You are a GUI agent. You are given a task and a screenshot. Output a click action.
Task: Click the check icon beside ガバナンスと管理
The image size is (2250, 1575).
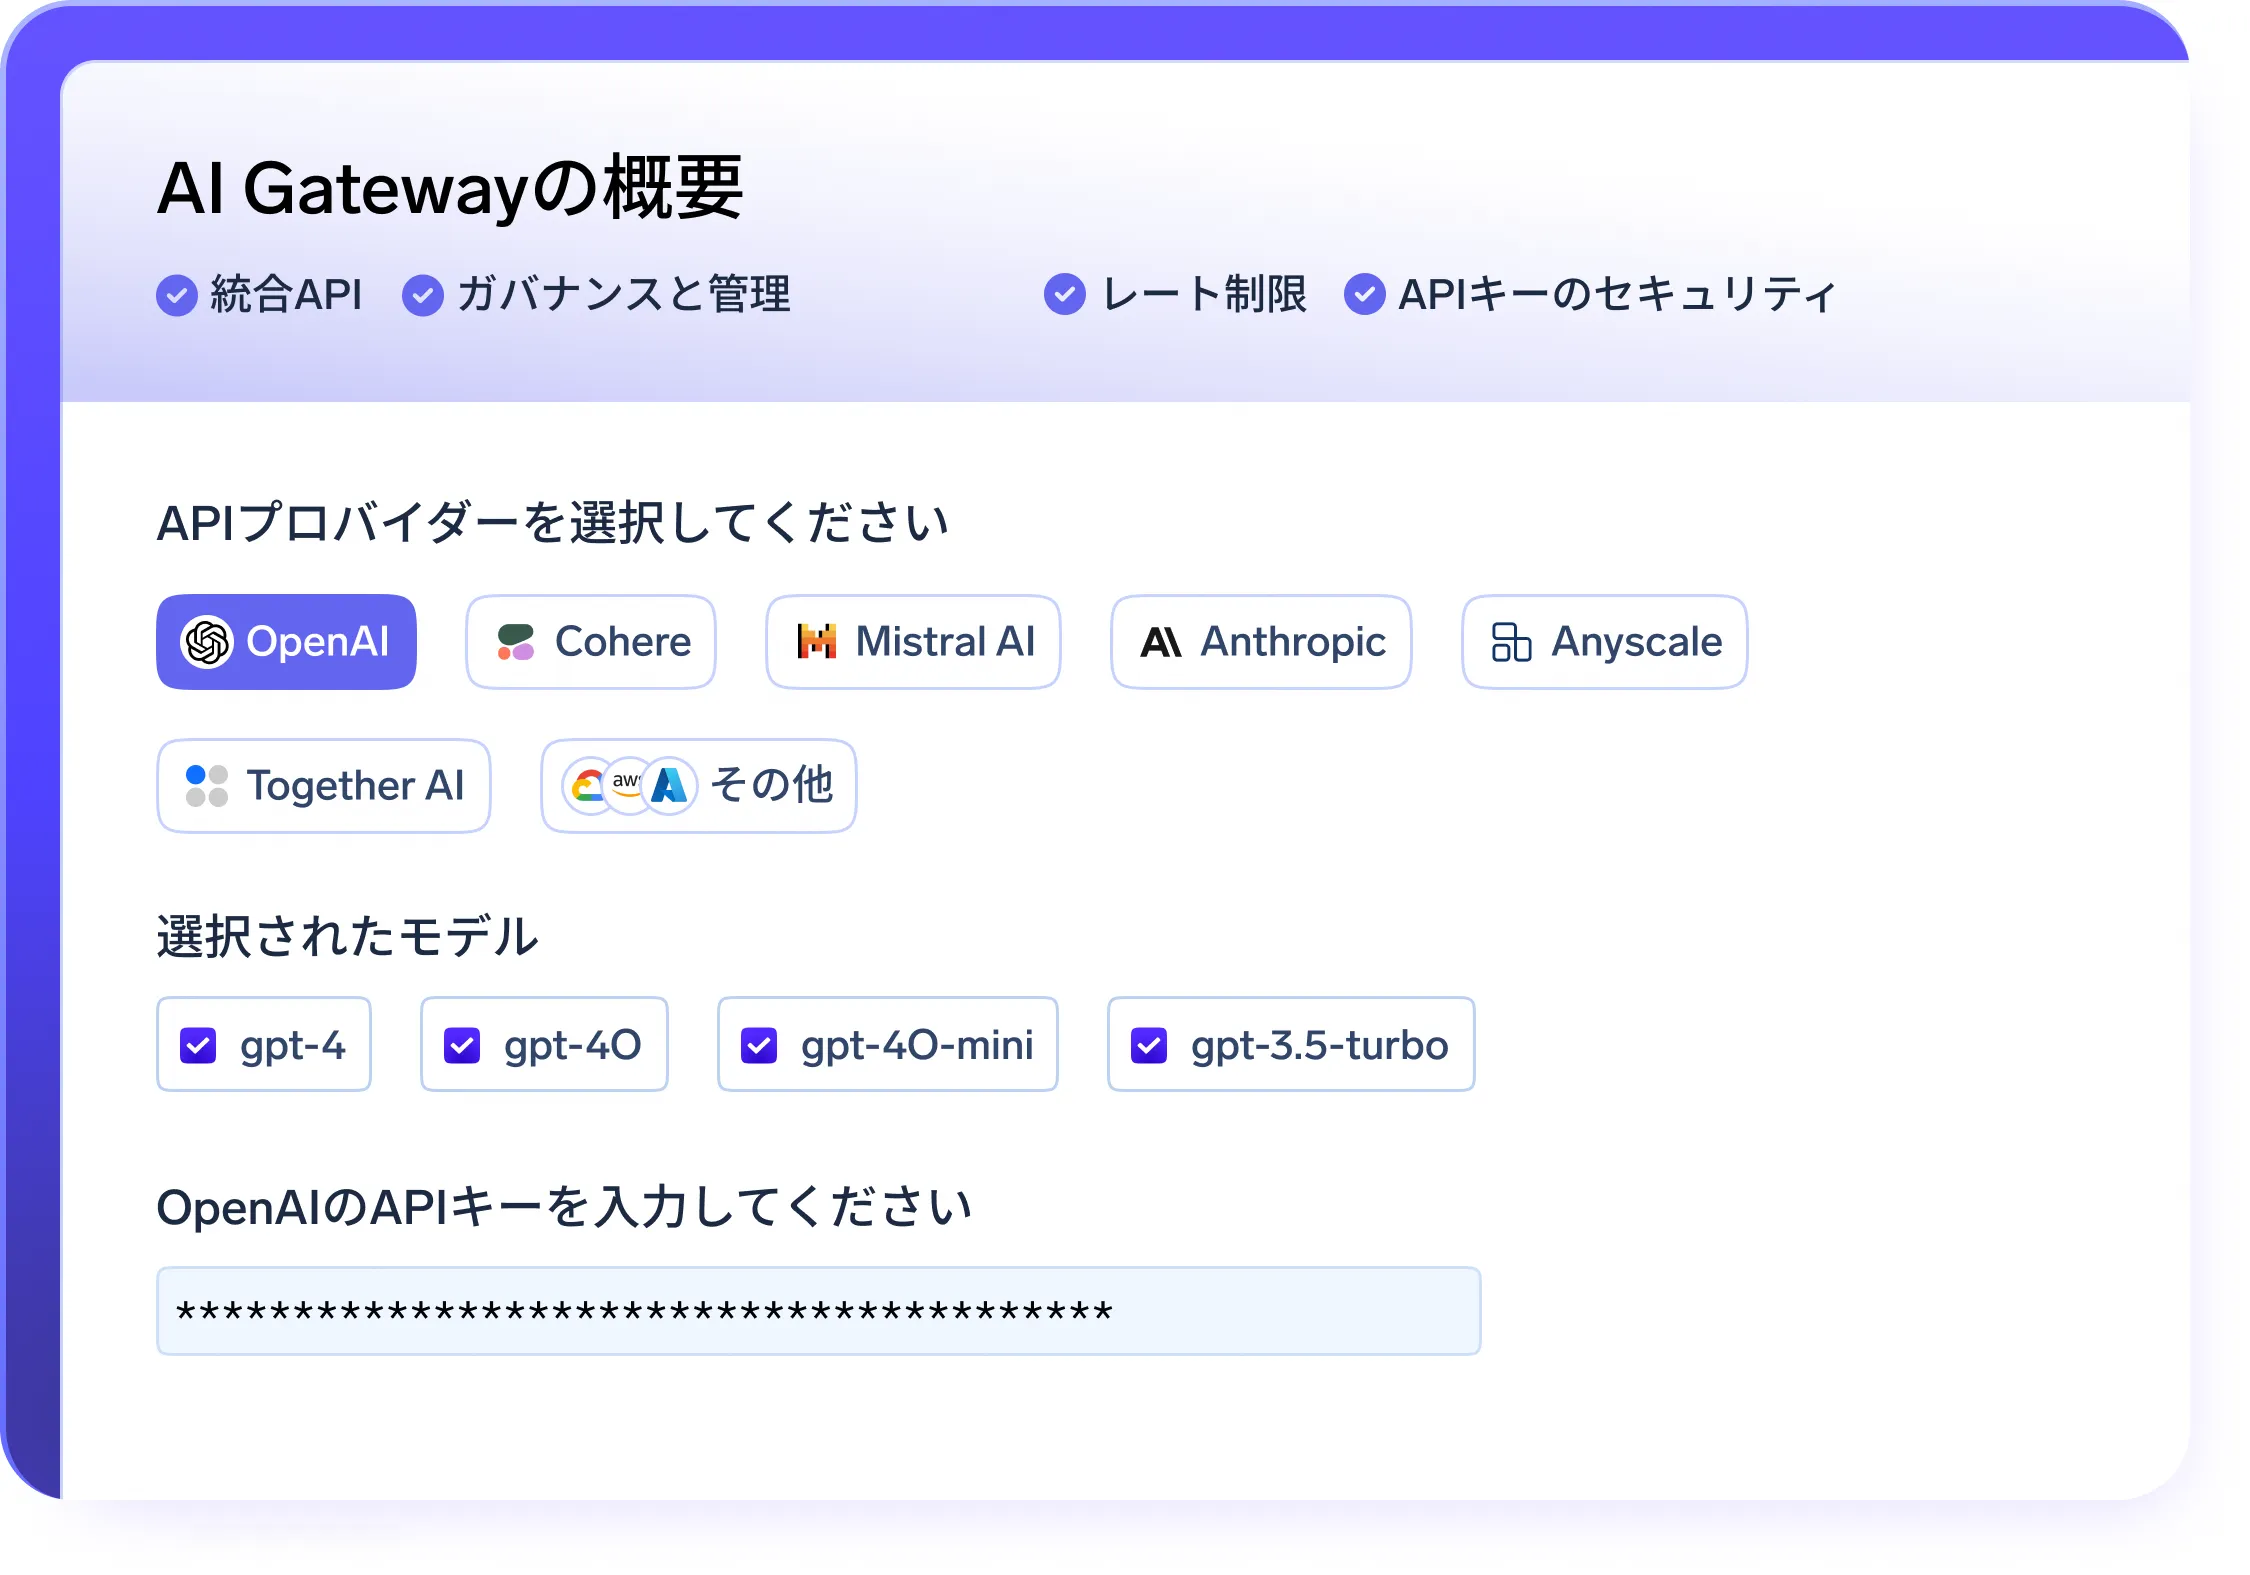(423, 295)
